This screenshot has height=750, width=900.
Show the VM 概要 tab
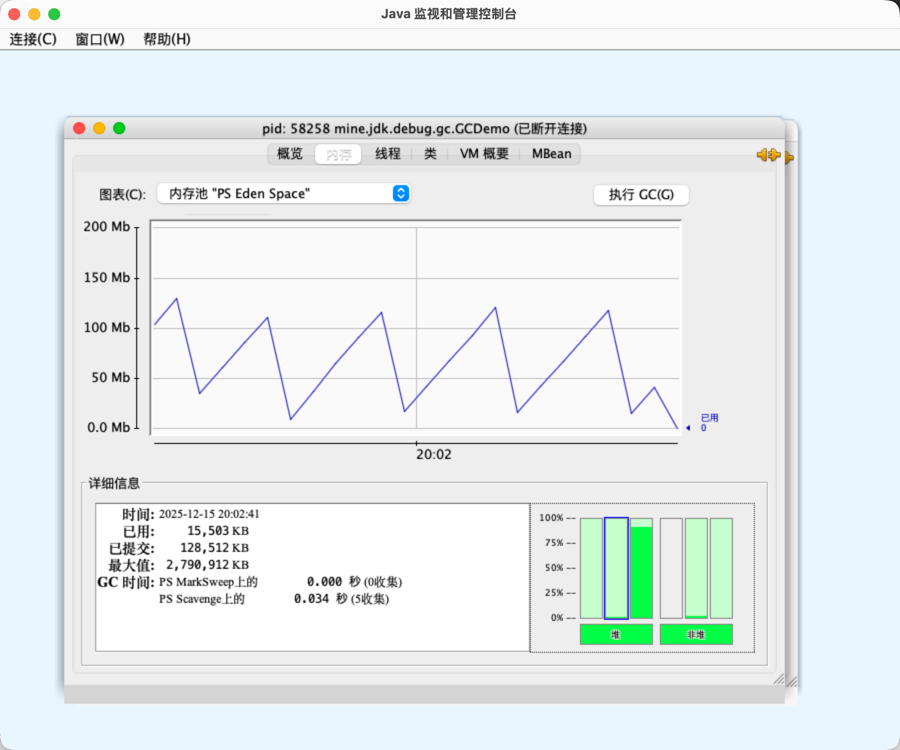coord(484,154)
